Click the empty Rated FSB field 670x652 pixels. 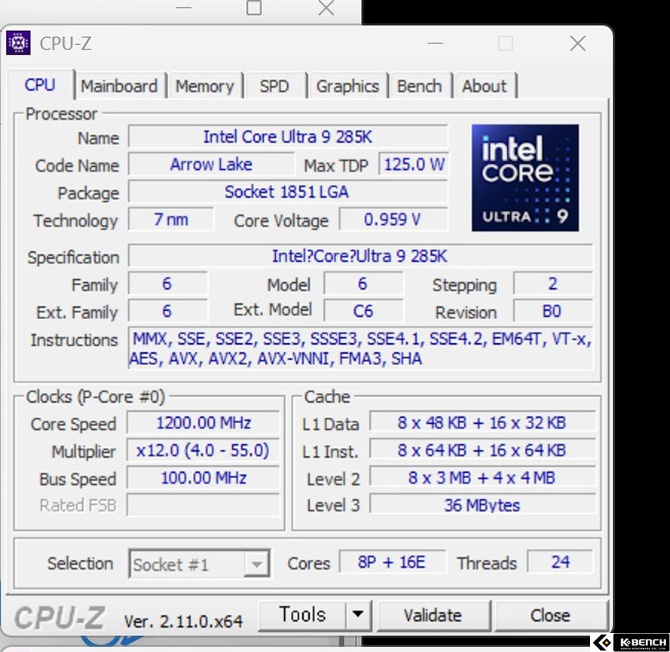coord(203,505)
